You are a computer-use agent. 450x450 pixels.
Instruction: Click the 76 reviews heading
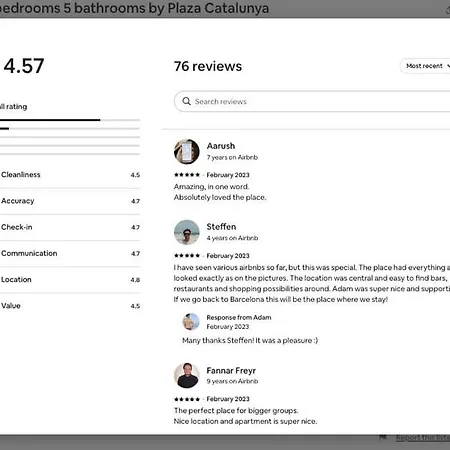pos(208,66)
